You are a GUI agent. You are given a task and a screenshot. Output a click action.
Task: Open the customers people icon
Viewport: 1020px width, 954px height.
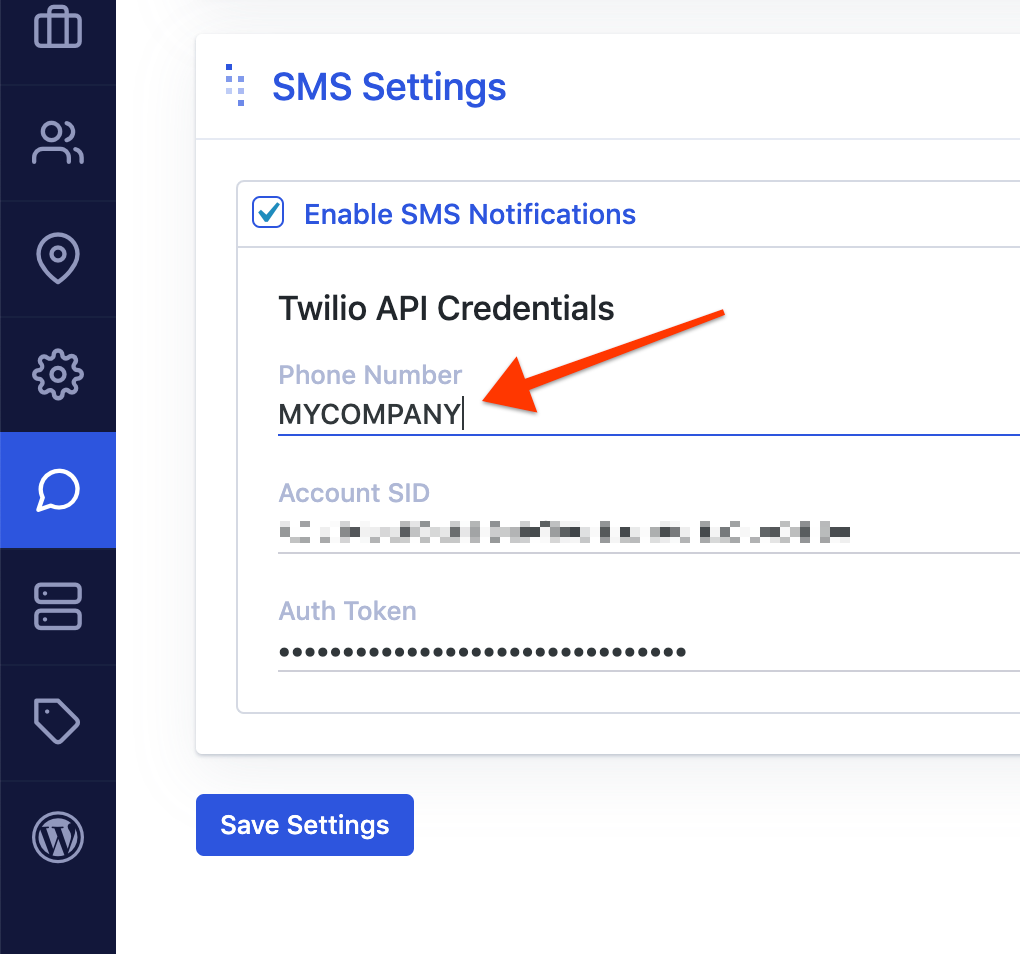pos(58,142)
